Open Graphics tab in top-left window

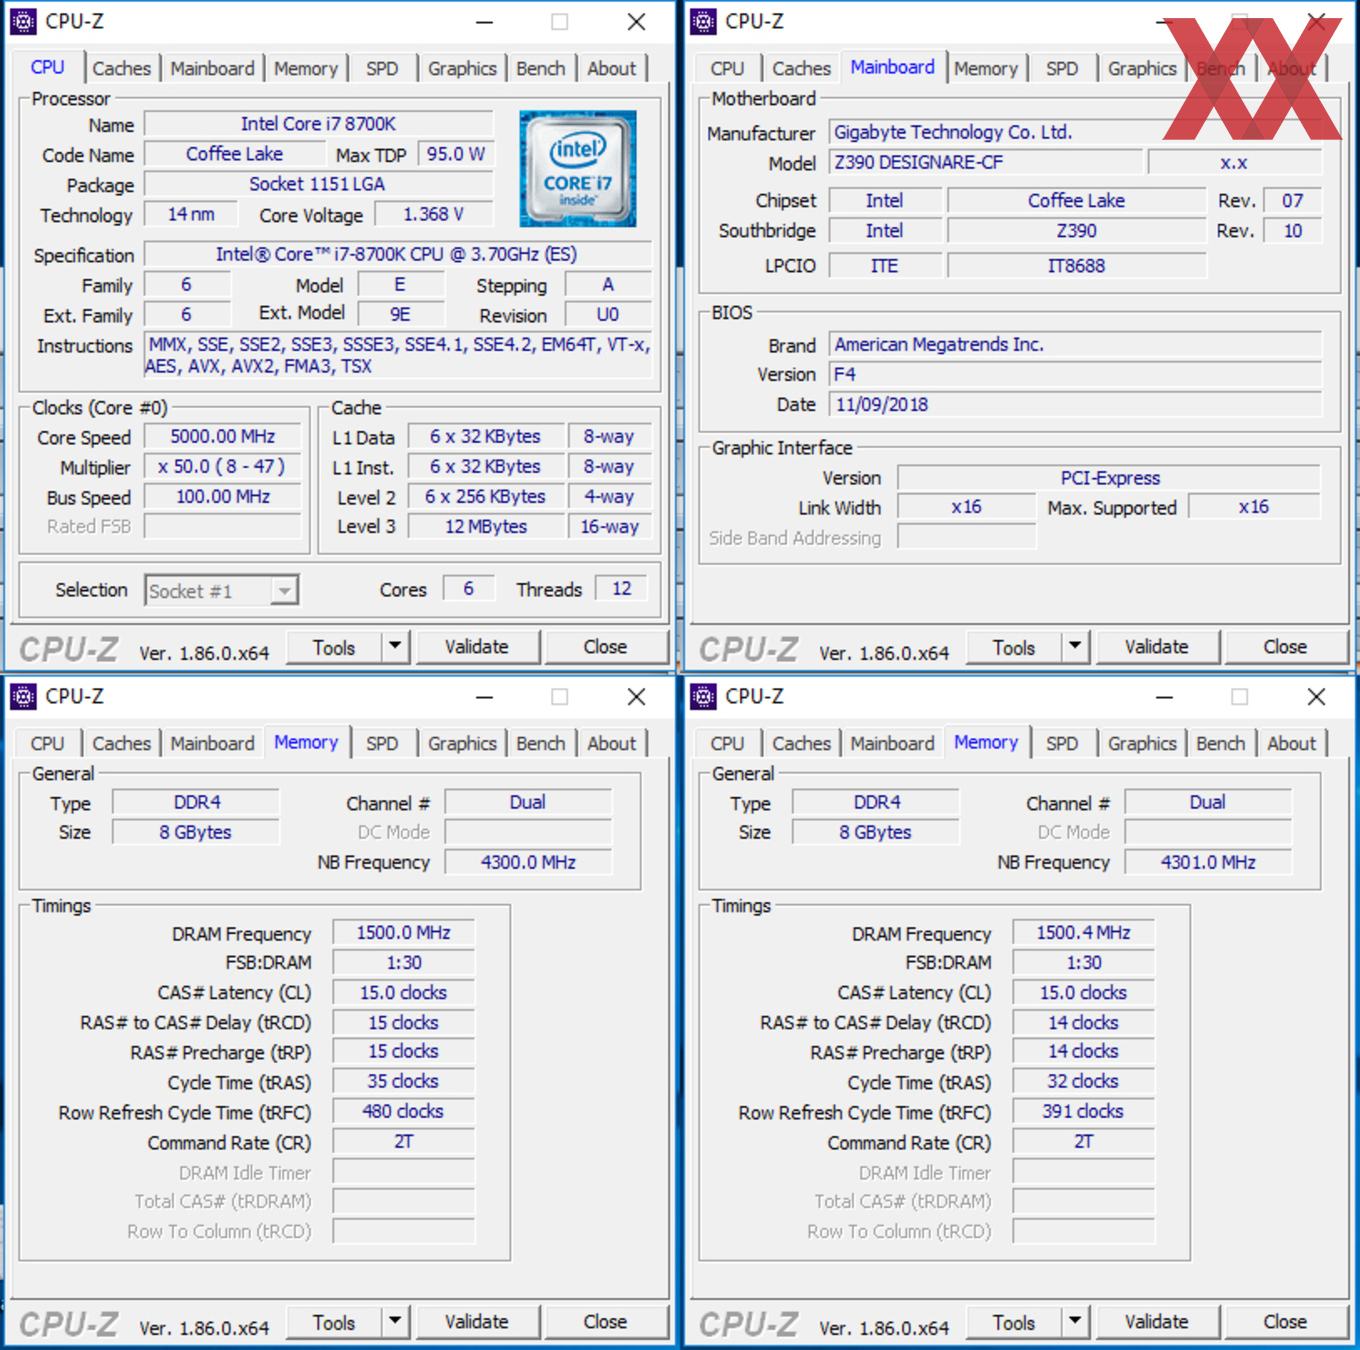pyautogui.click(x=462, y=68)
